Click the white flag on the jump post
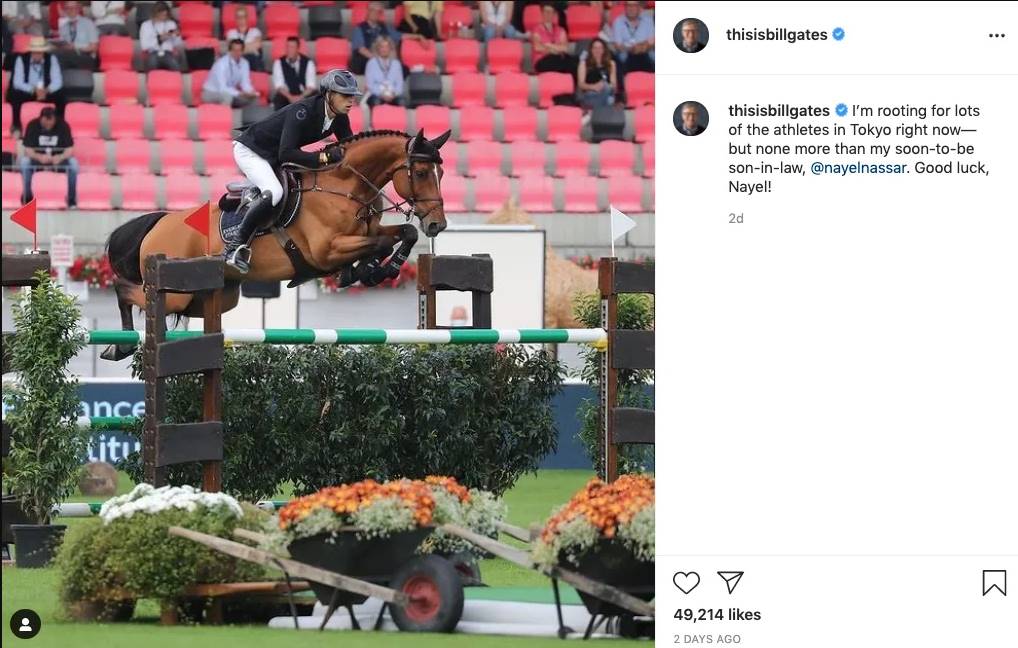 [x=621, y=223]
